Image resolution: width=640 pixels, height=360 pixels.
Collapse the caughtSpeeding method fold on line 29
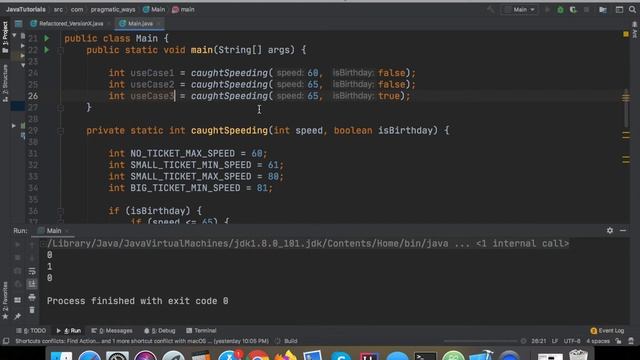point(60,131)
